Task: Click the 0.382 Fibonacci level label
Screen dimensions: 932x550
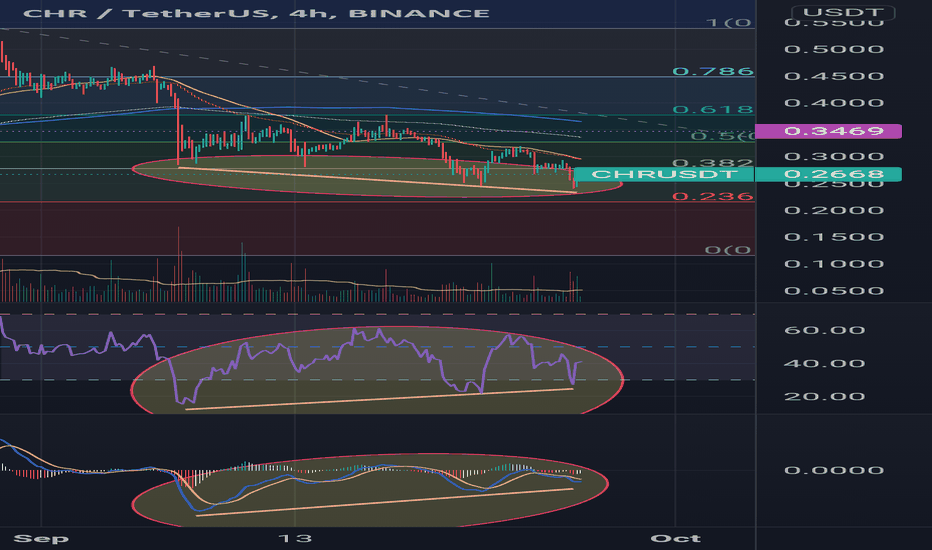Action: pyautogui.click(x=713, y=162)
